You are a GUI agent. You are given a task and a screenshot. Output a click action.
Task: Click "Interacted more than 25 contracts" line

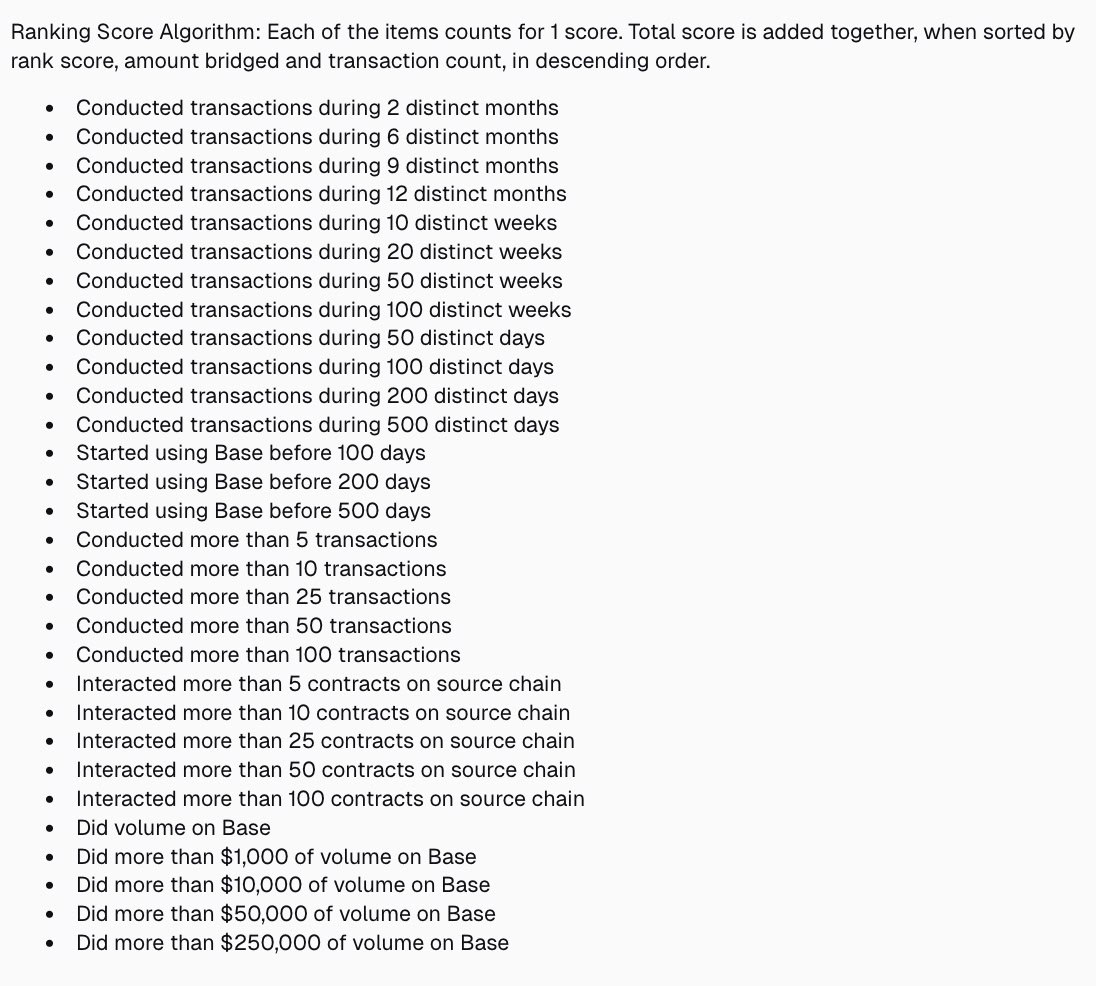(325, 741)
